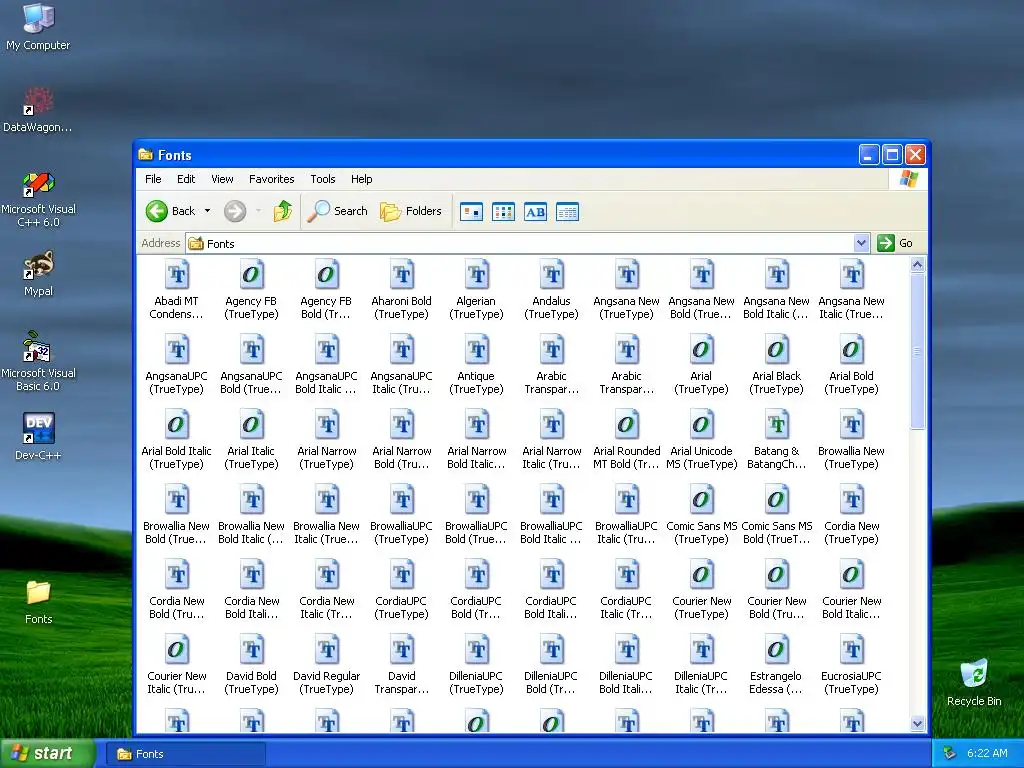
Task: Select the Arial Black font
Action: point(776,364)
